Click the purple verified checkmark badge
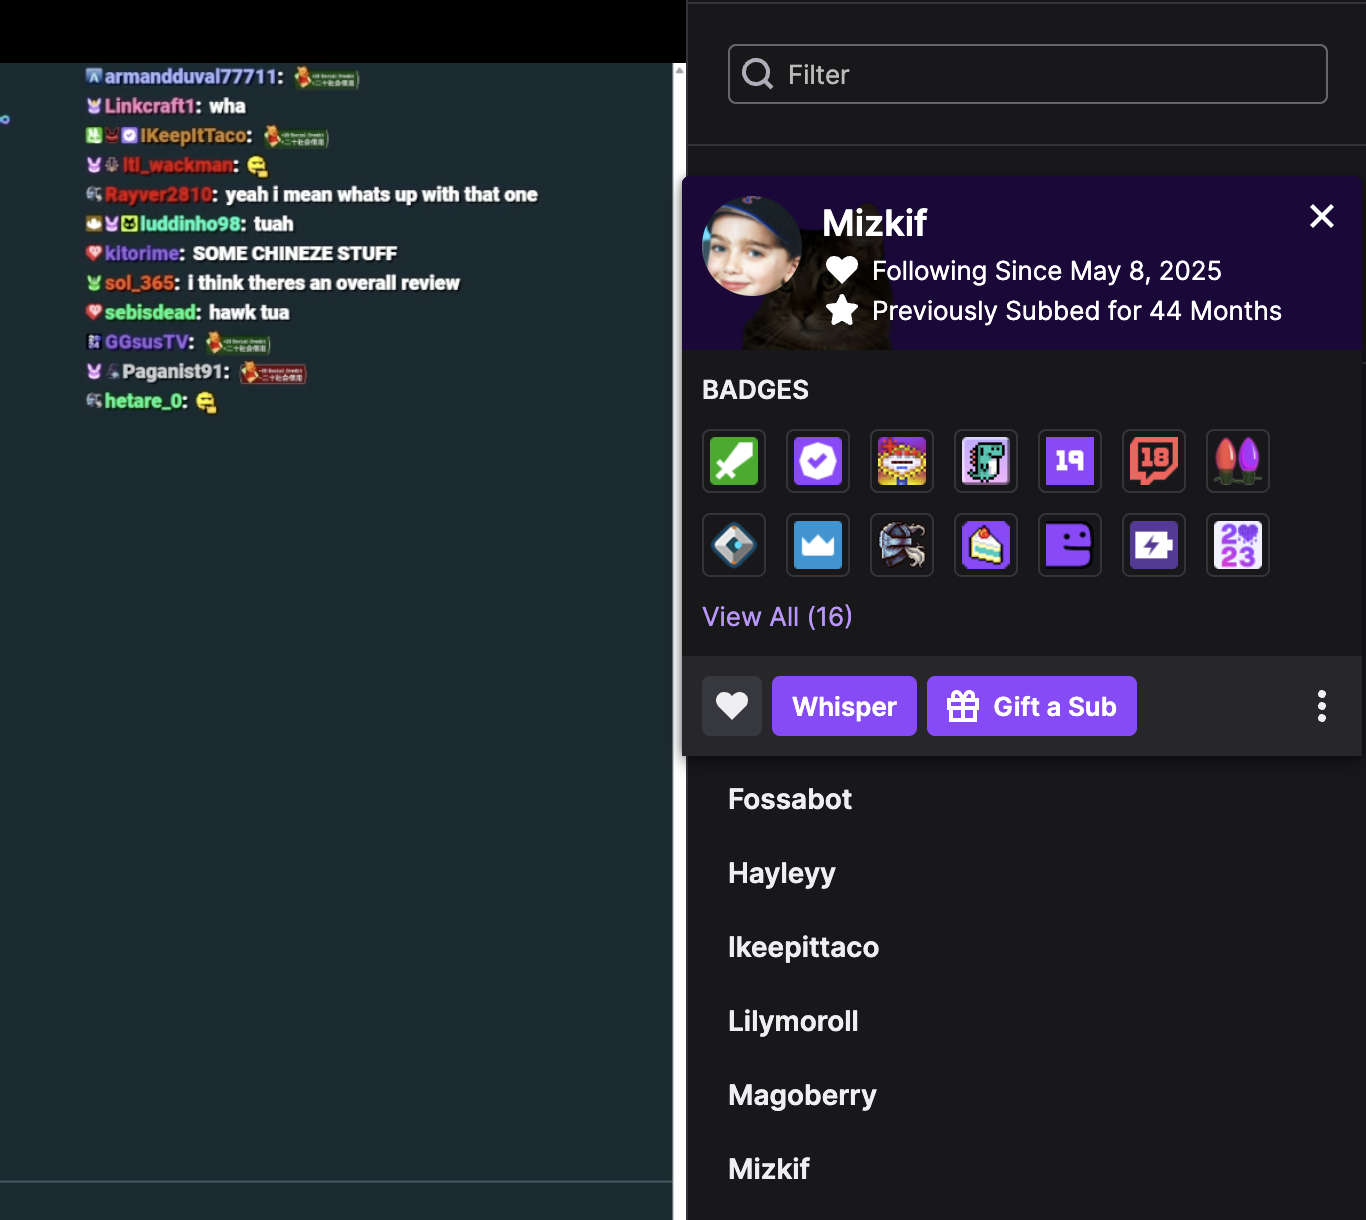This screenshot has height=1220, width=1366. pyautogui.click(x=818, y=461)
